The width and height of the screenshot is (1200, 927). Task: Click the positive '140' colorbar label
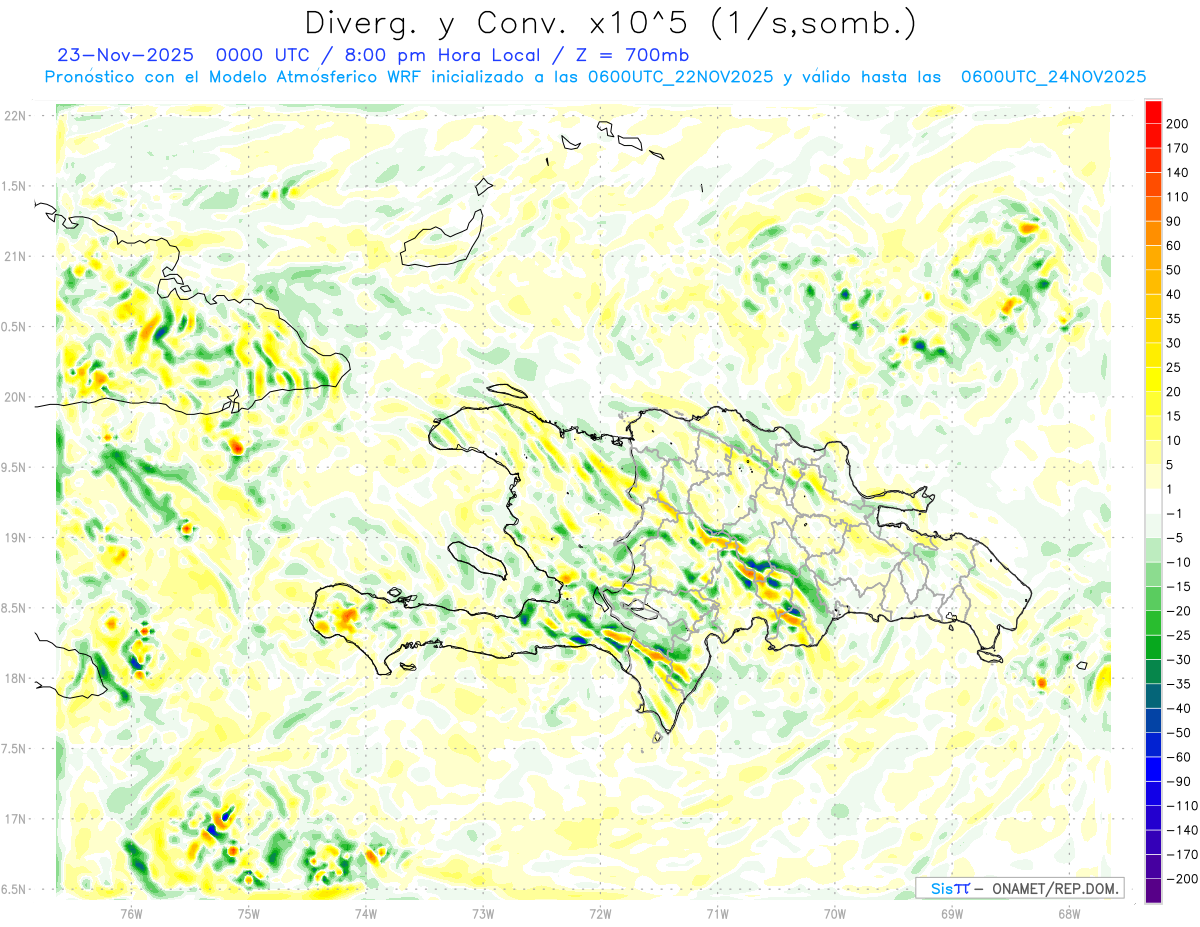pos(1177,173)
